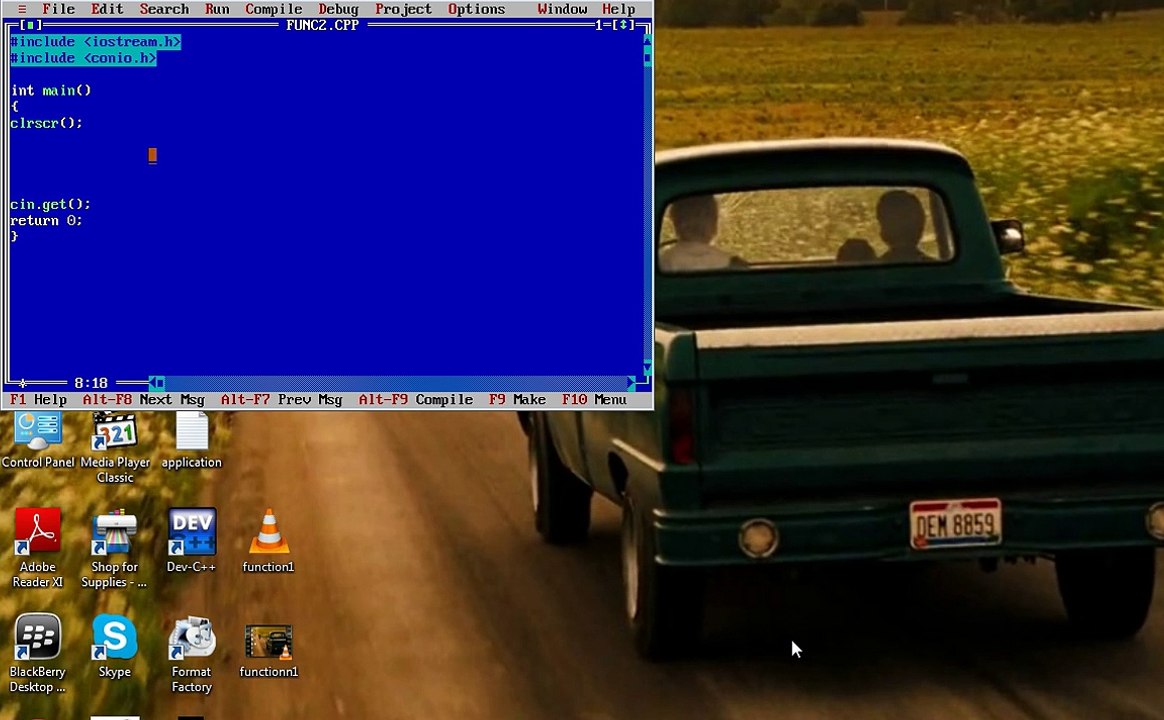Select the function1 VLC cone icon
Image resolution: width=1164 pixels, height=720 pixels.
pyautogui.click(x=269, y=540)
